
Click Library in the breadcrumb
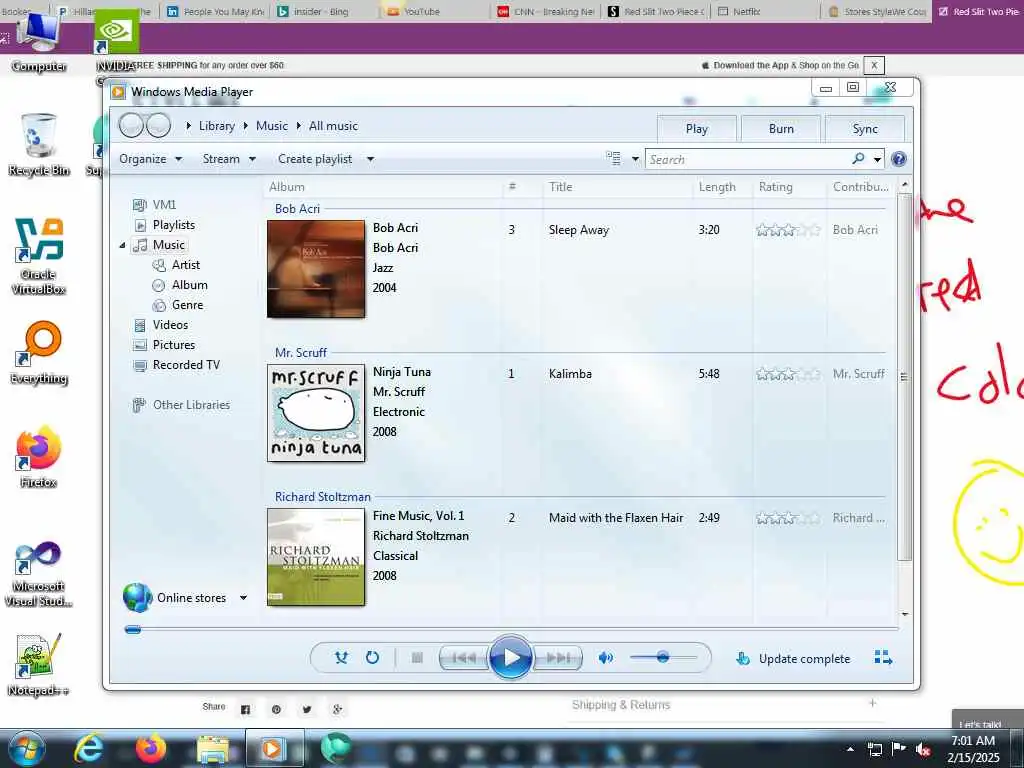(x=217, y=126)
